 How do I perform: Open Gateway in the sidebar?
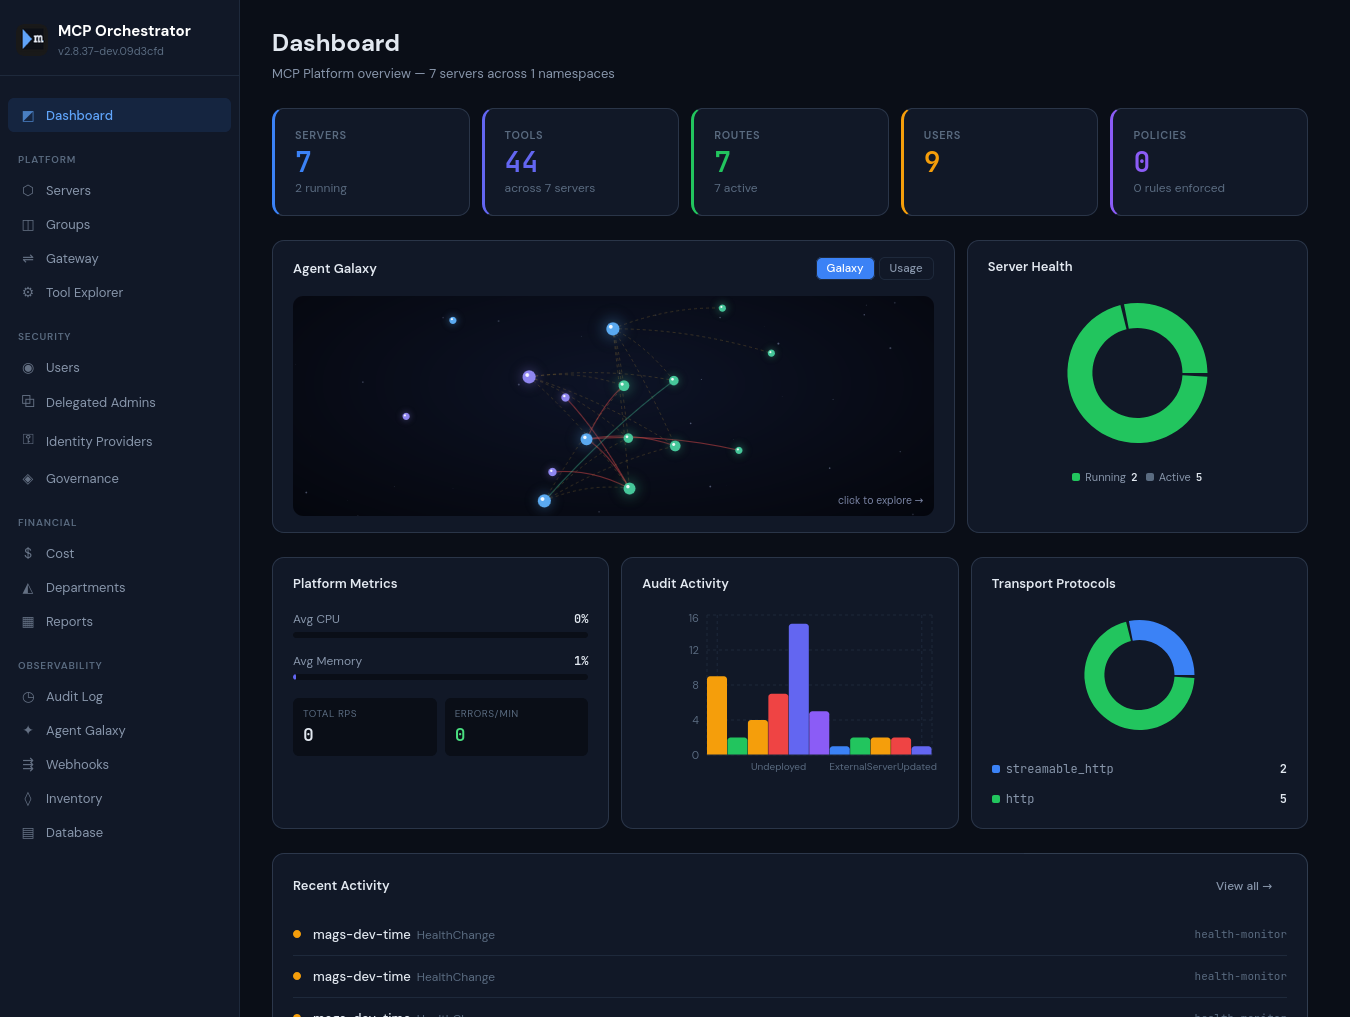[119, 259]
